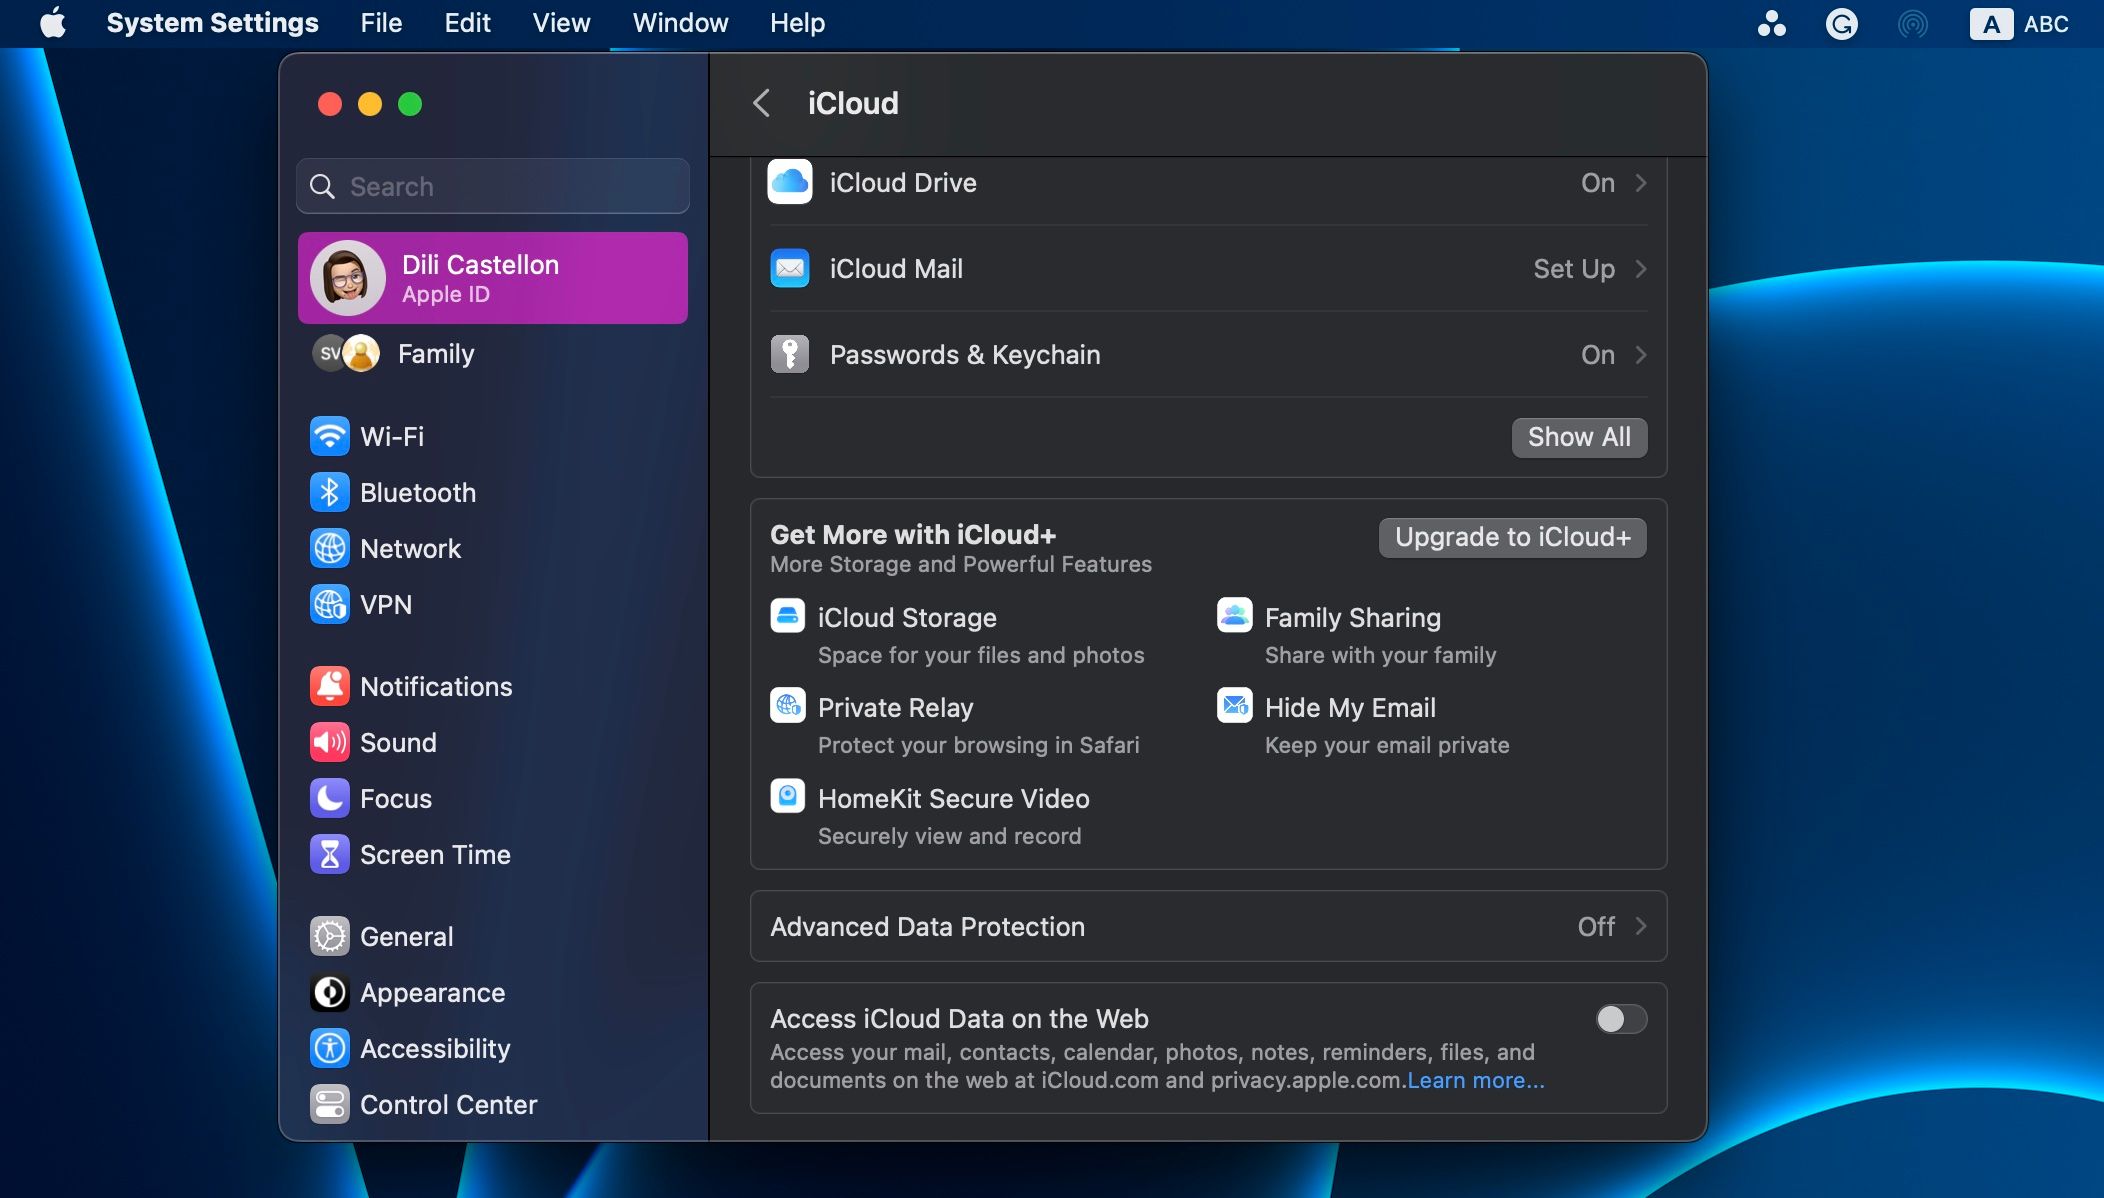Screen dimensions: 2104x1198
Task: Open the Hide My Email icon
Action: point(1234,705)
